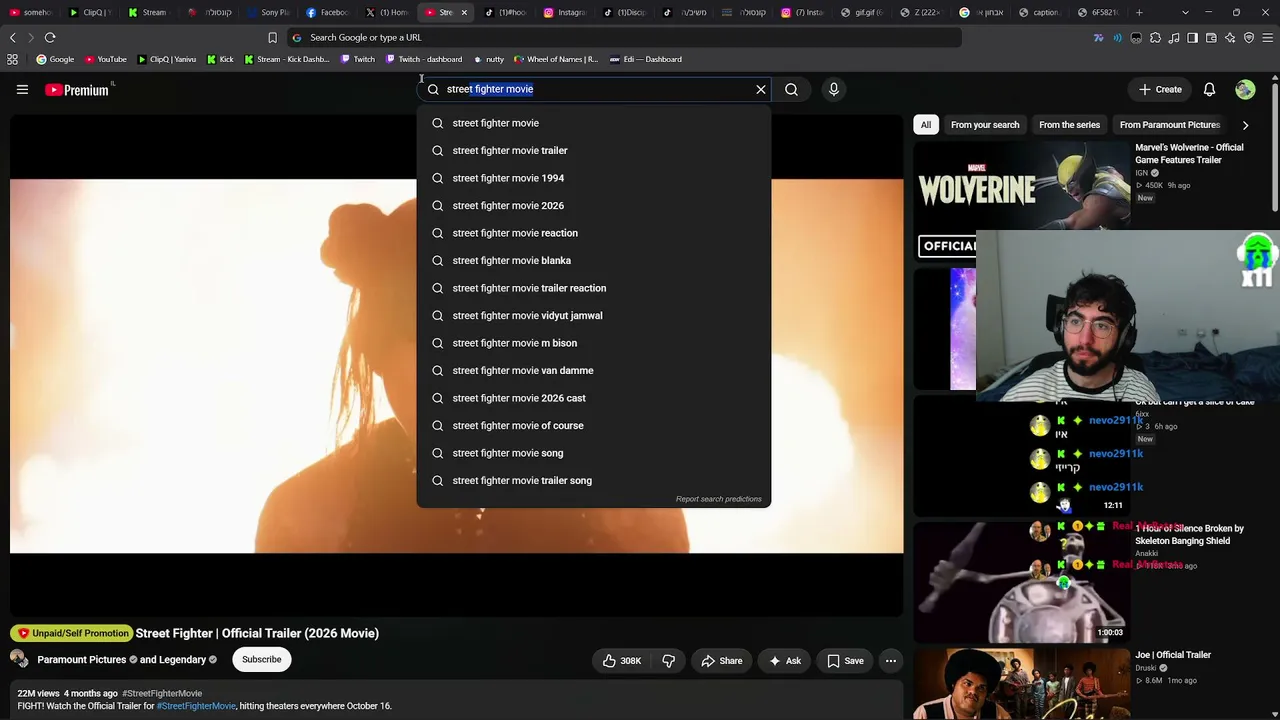Submit search with the magnifier button
This screenshot has height=720, width=1280.
coord(791,89)
